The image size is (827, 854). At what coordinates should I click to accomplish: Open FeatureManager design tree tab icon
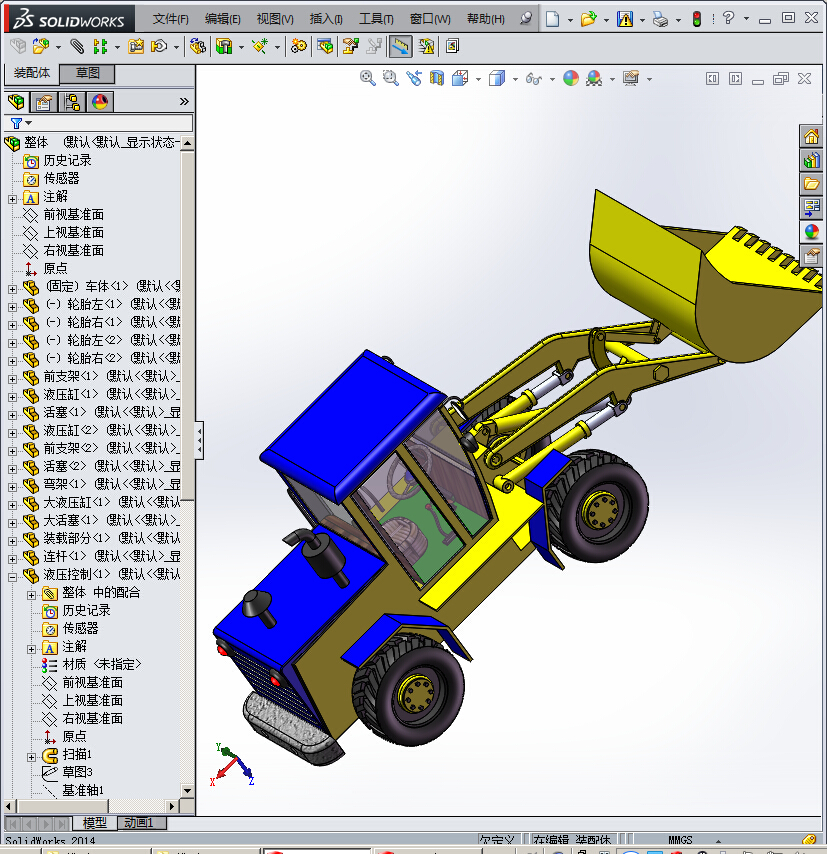(16, 101)
